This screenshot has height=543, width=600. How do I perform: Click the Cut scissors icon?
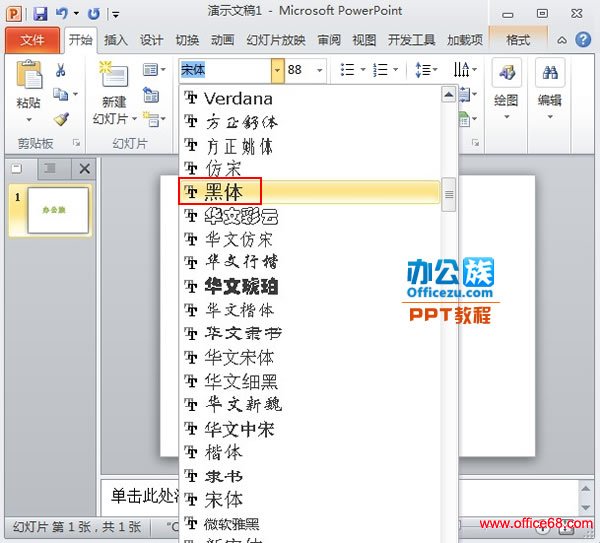[60, 70]
